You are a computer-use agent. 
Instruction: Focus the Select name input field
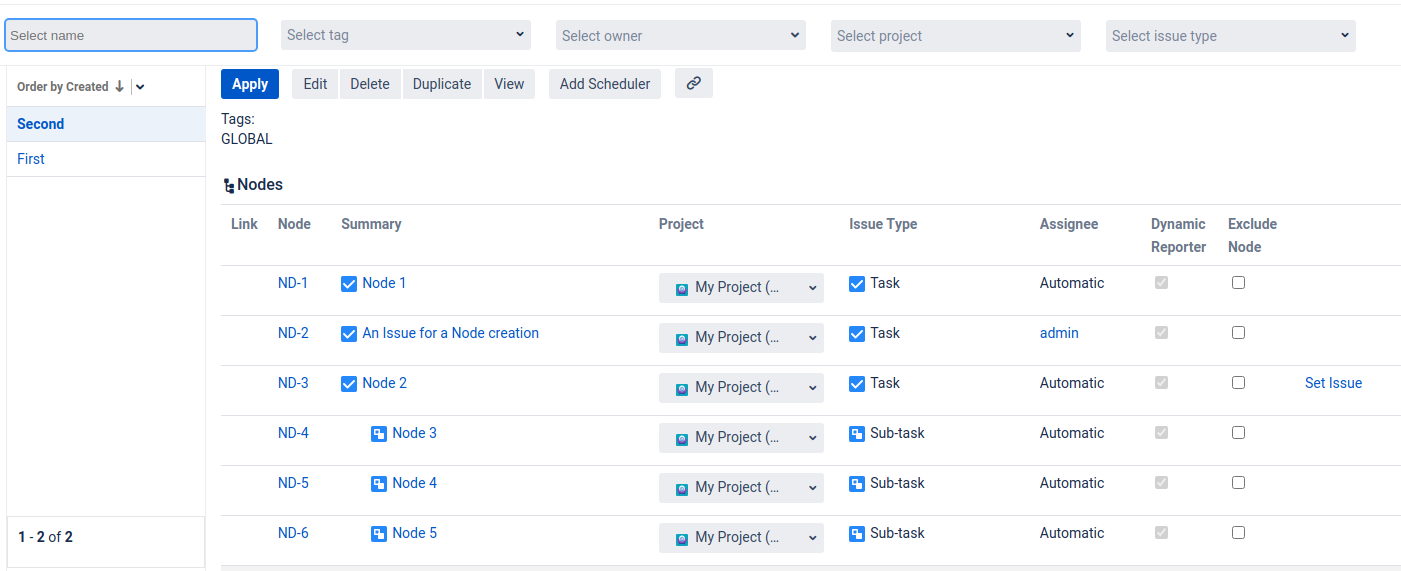(x=131, y=36)
